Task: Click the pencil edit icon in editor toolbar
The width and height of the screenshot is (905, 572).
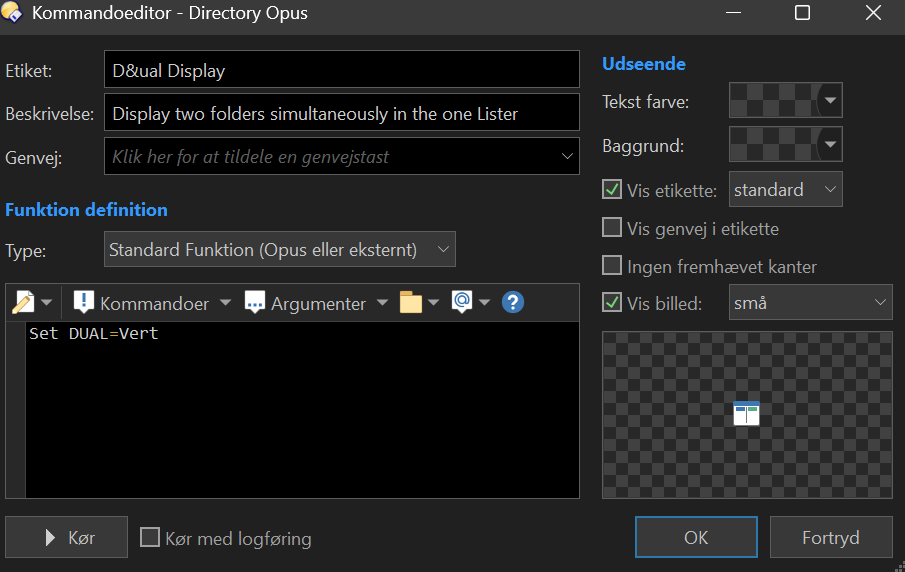Action: coord(24,302)
